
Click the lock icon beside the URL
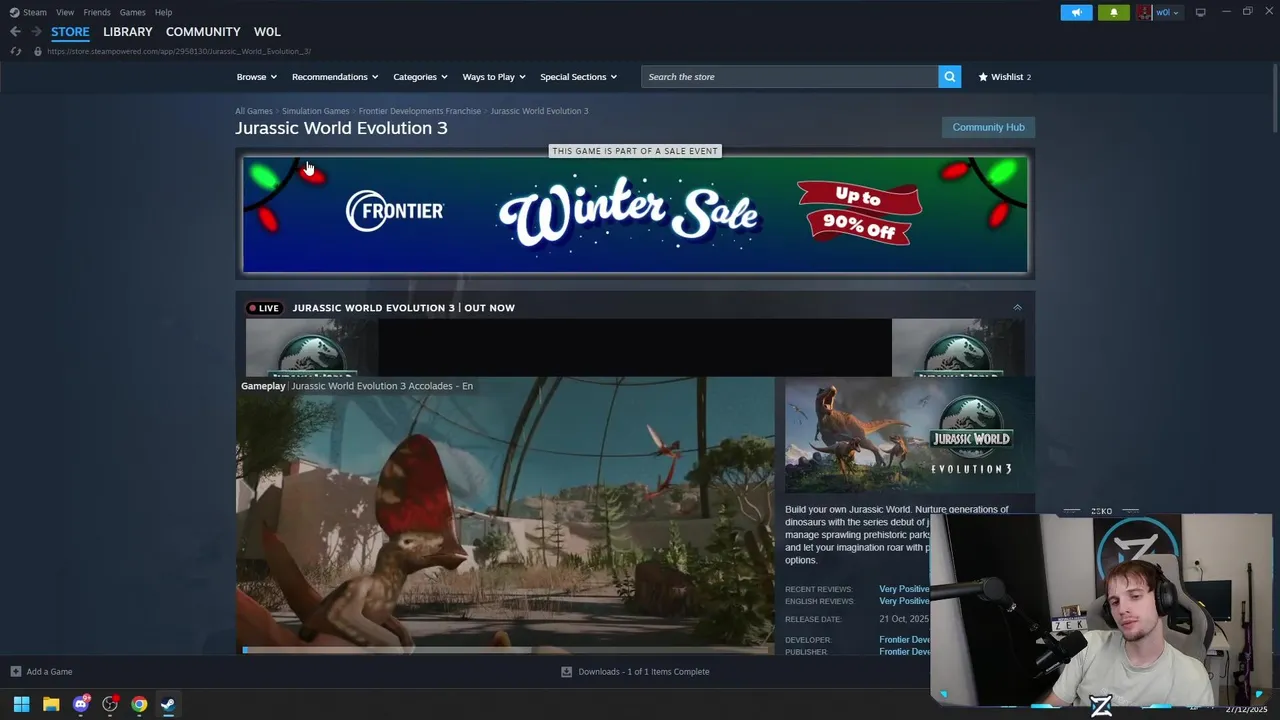coord(38,51)
